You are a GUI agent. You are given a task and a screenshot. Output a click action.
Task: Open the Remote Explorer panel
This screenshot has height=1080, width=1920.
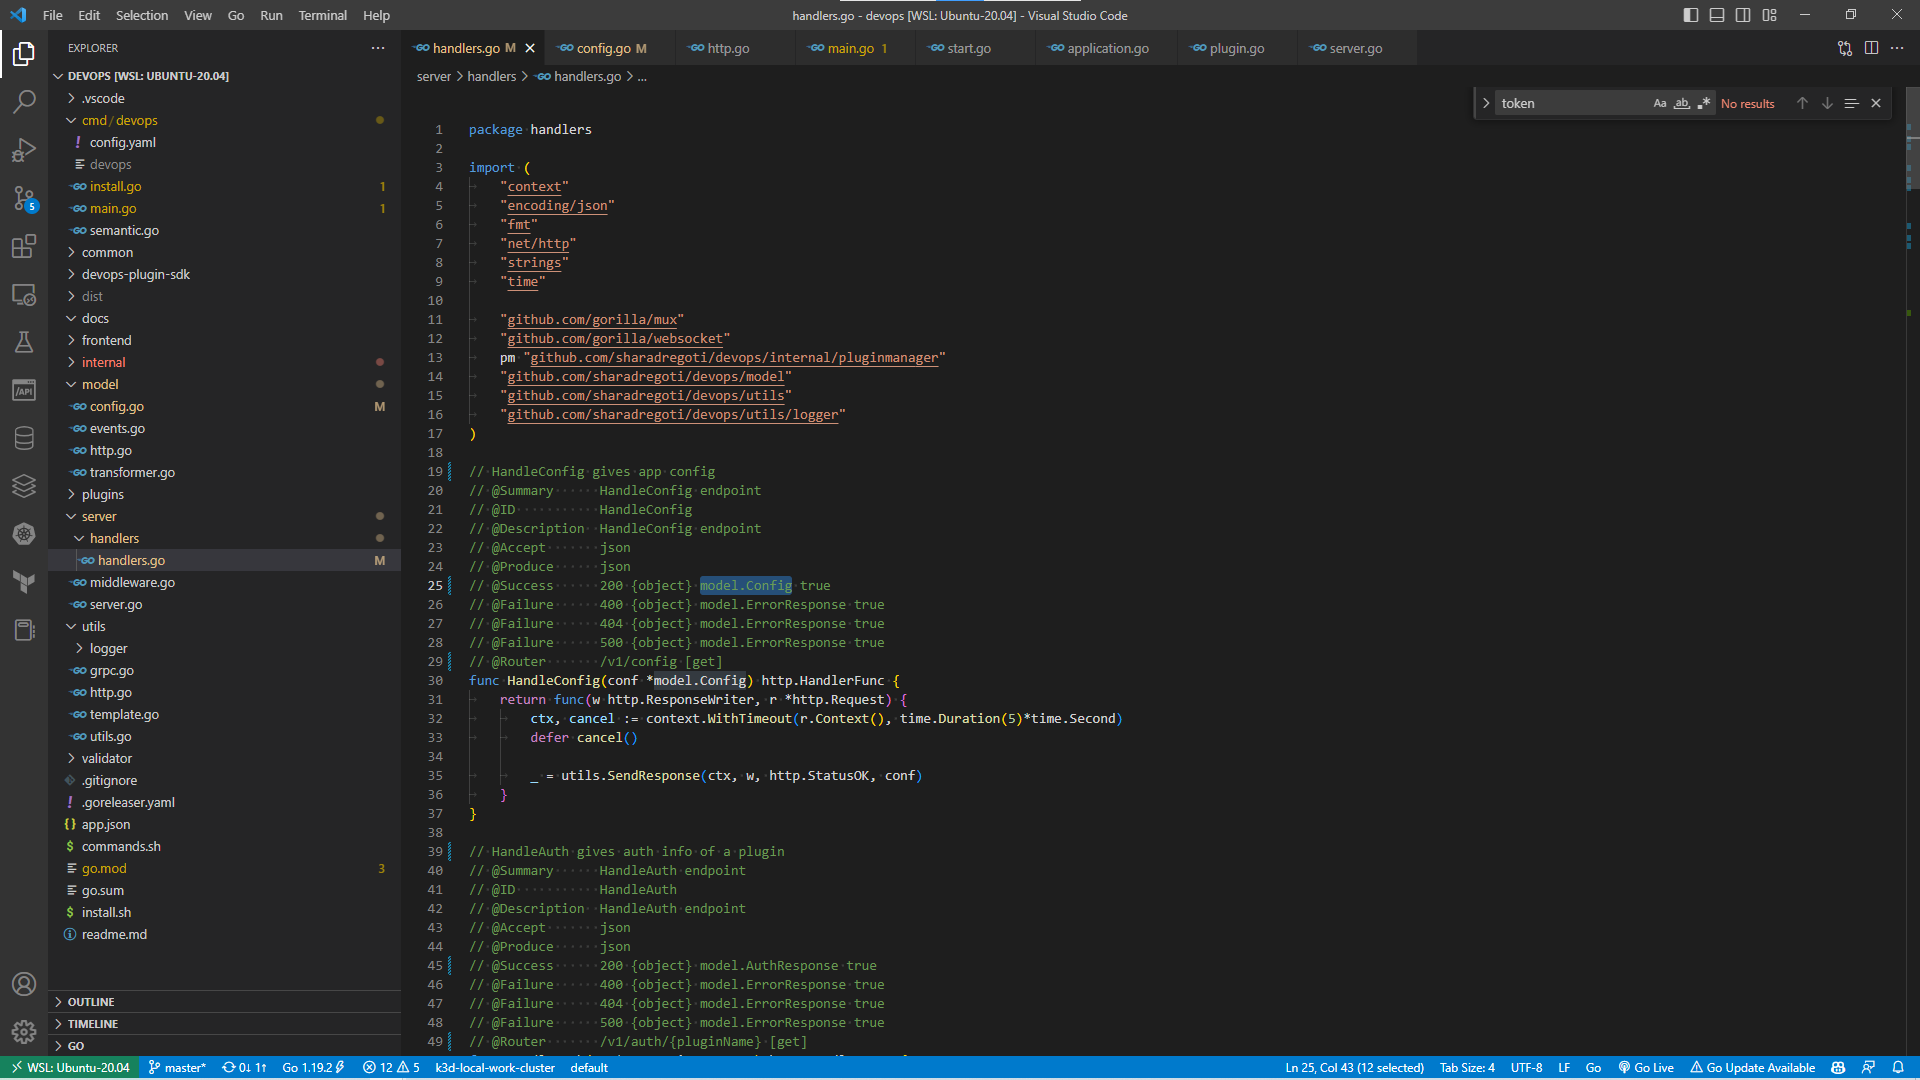pos(24,295)
